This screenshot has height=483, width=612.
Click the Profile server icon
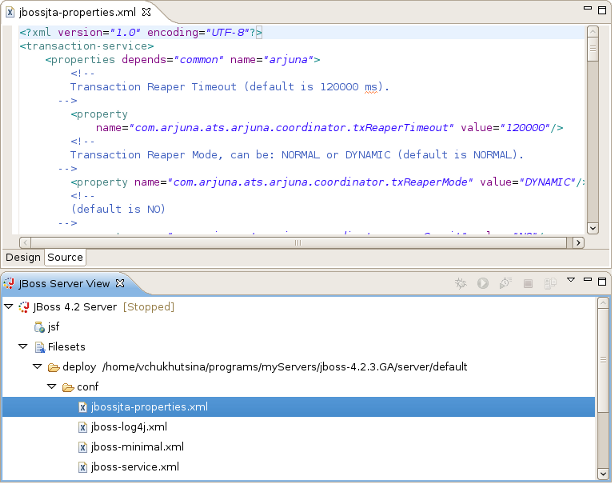pos(506,284)
